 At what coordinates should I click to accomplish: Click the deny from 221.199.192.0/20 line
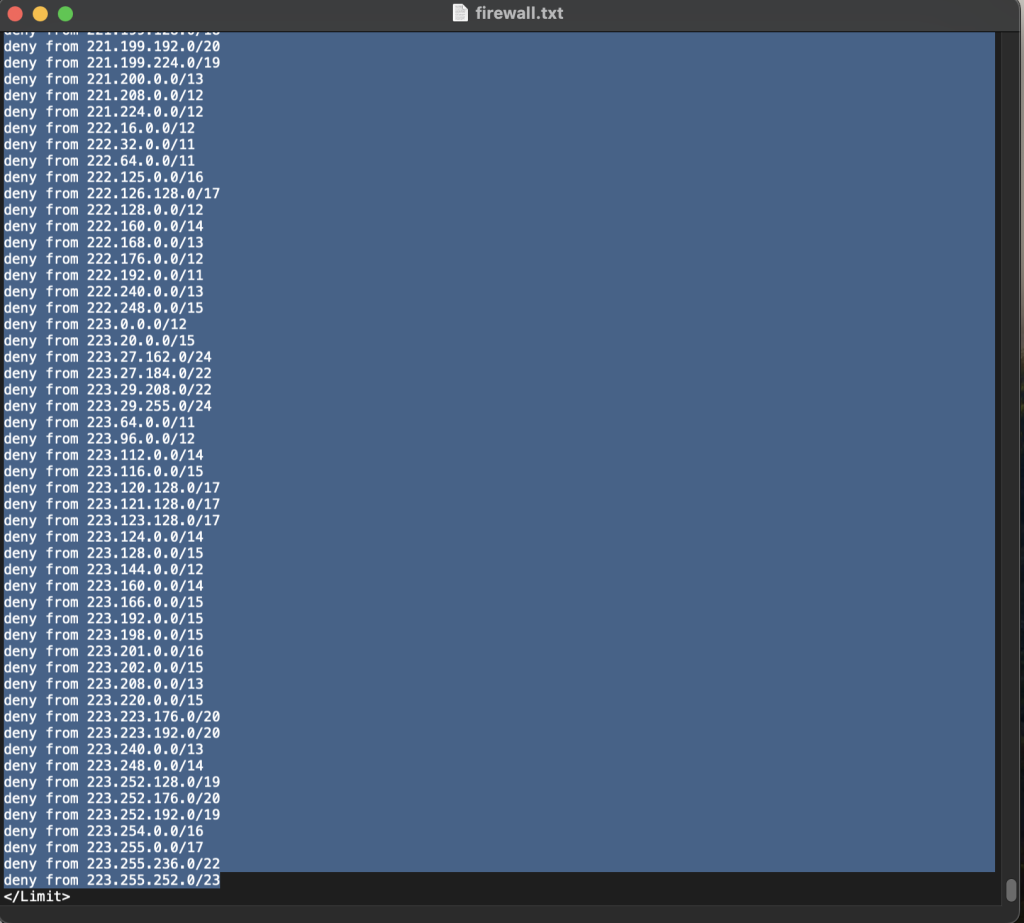[111, 46]
